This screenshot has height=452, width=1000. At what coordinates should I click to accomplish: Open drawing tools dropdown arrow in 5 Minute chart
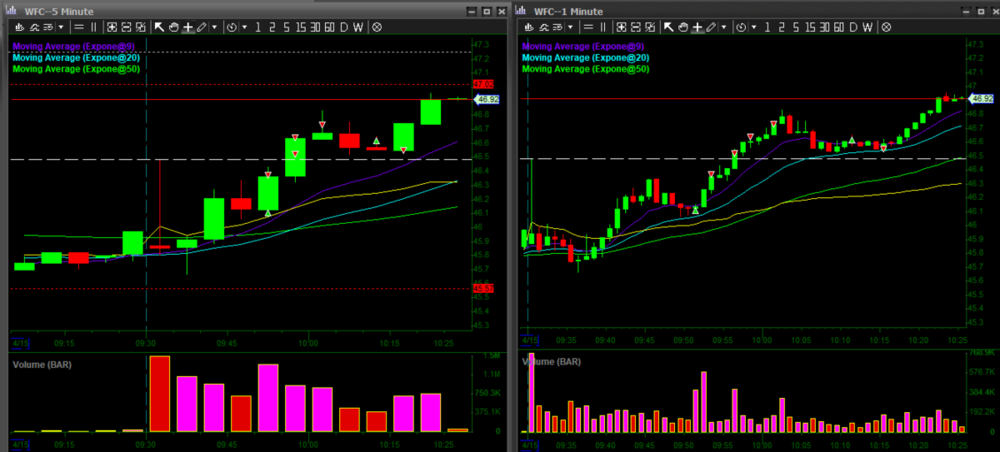tap(215, 28)
